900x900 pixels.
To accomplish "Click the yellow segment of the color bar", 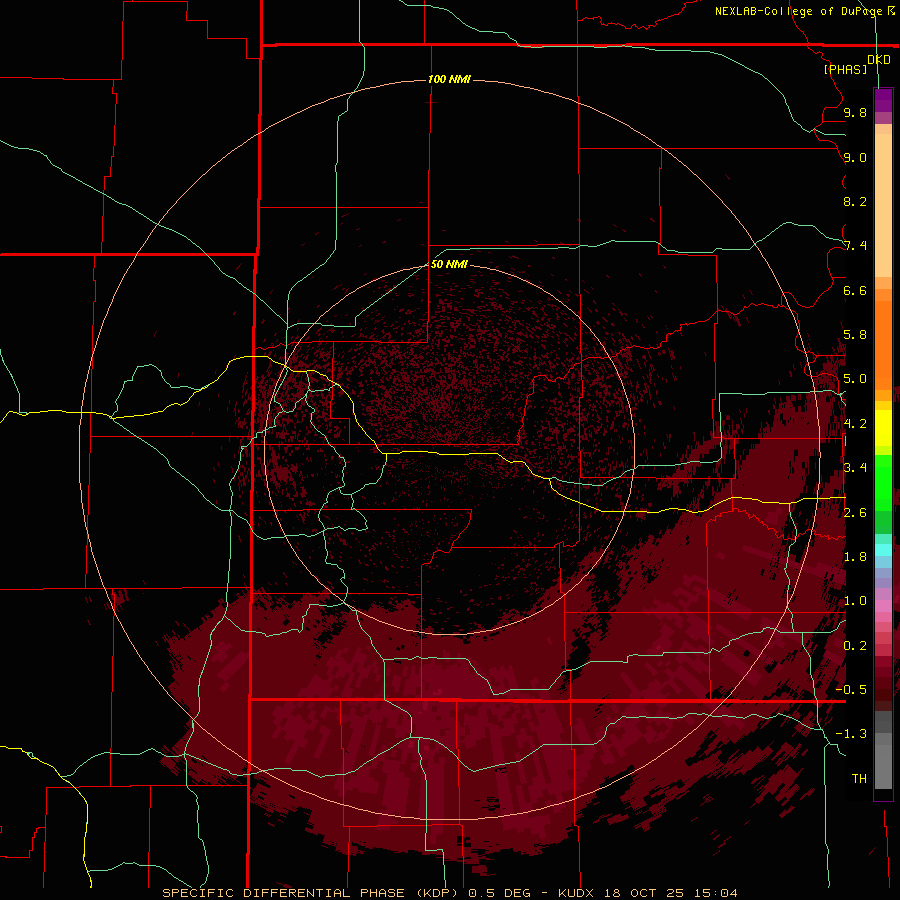I will click(883, 428).
